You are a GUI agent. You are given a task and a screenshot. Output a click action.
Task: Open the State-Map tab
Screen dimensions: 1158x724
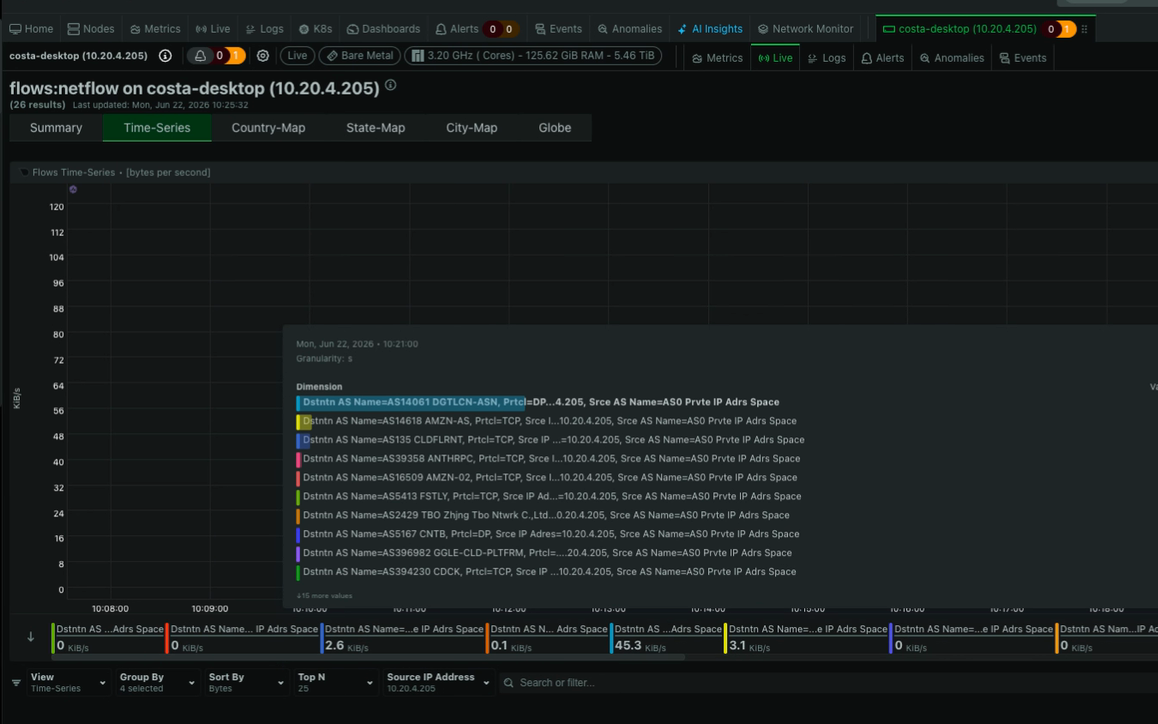375,128
